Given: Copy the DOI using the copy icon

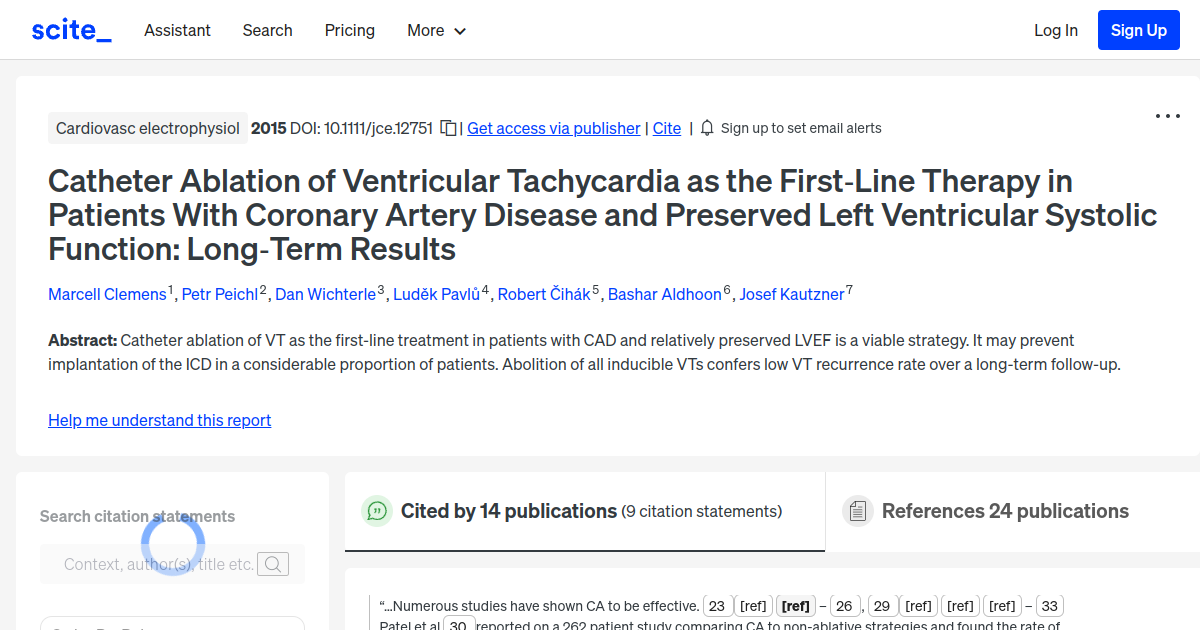Looking at the screenshot, I should (x=448, y=127).
